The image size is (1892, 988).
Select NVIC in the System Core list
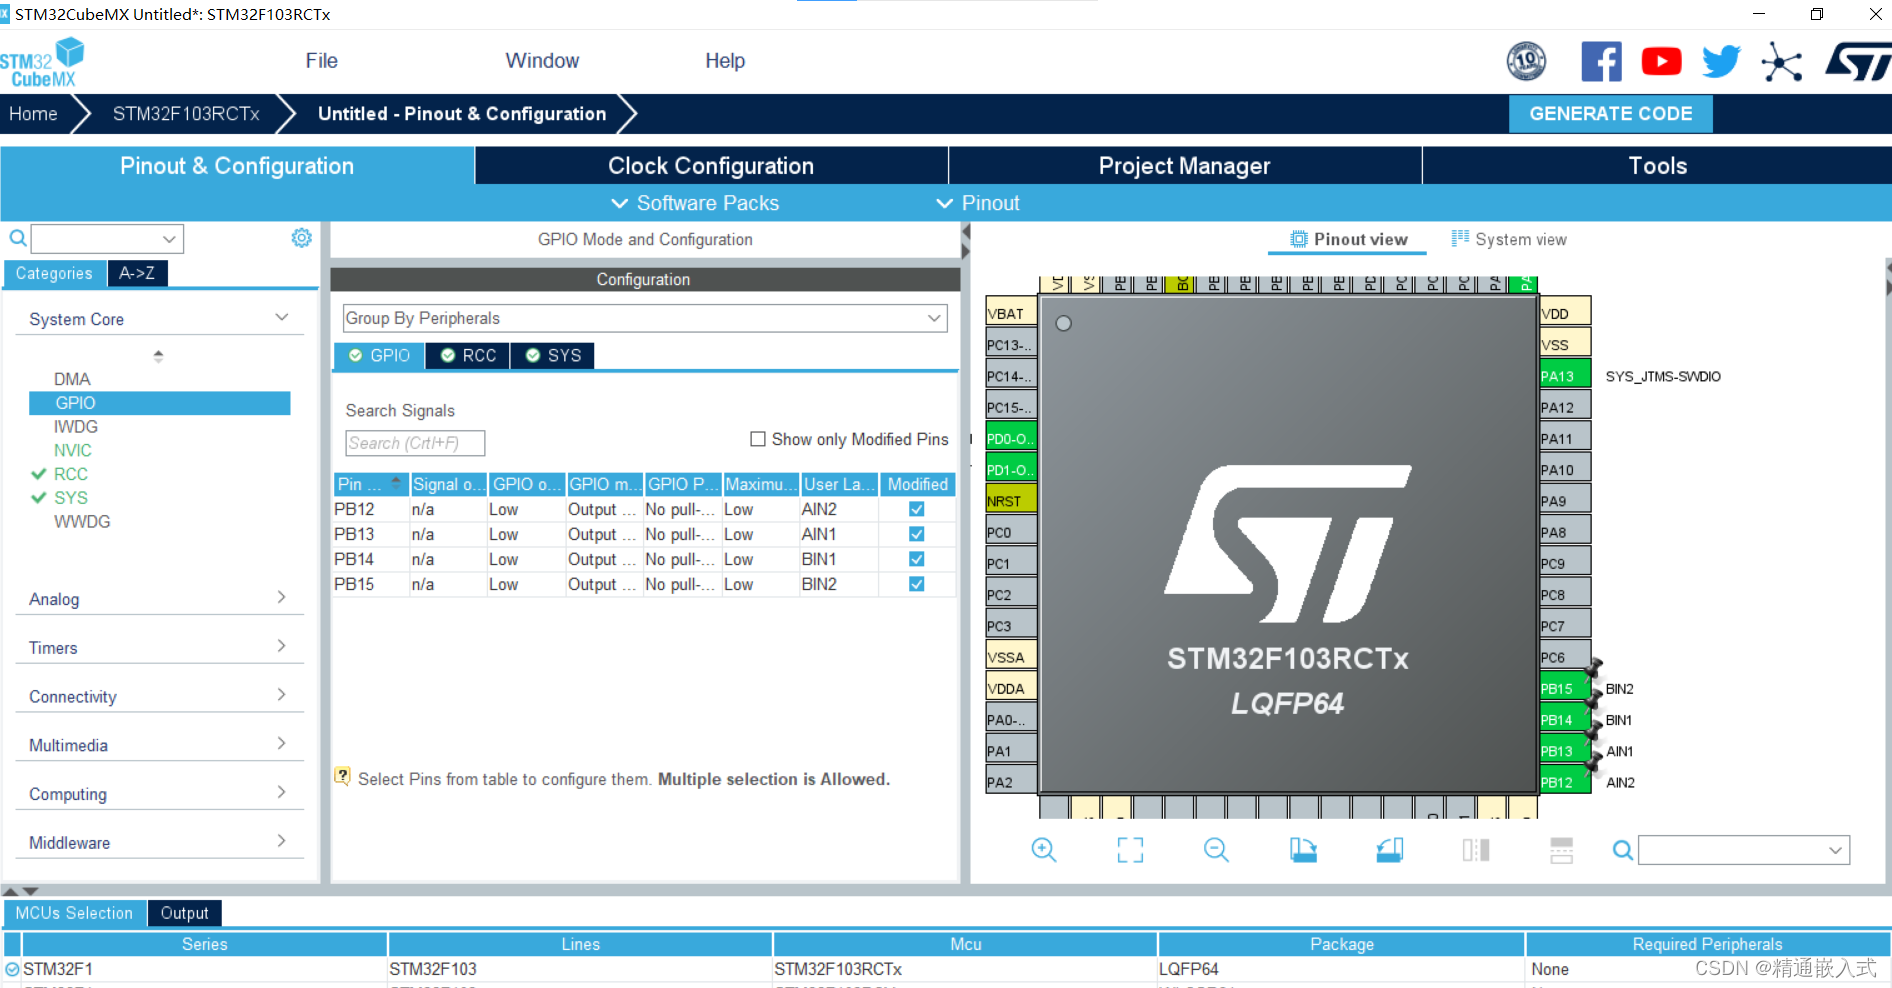click(x=73, y=450)
